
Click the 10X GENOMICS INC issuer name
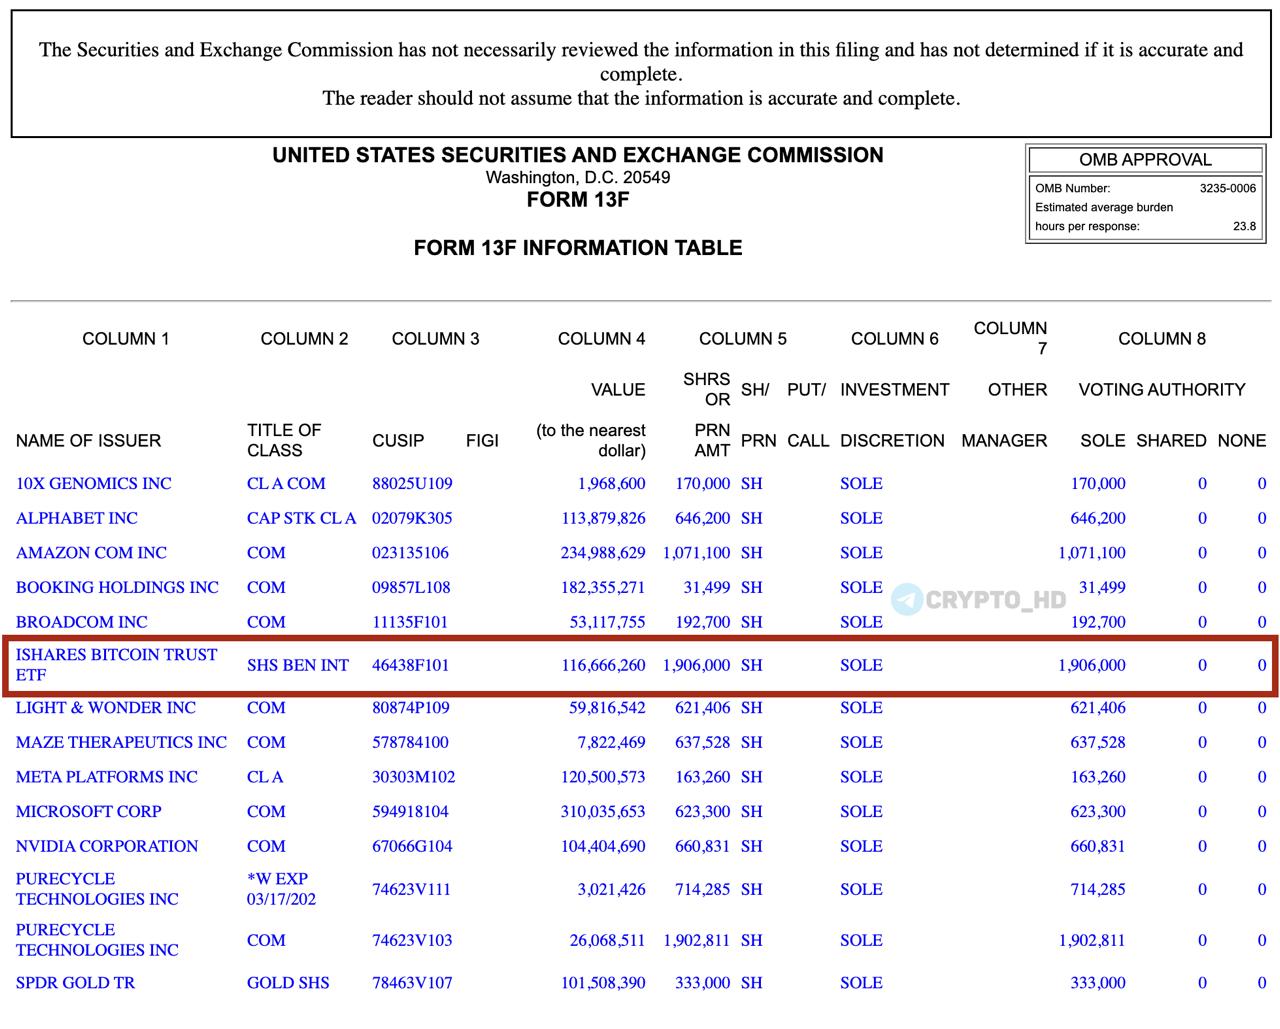click(93, 483)
